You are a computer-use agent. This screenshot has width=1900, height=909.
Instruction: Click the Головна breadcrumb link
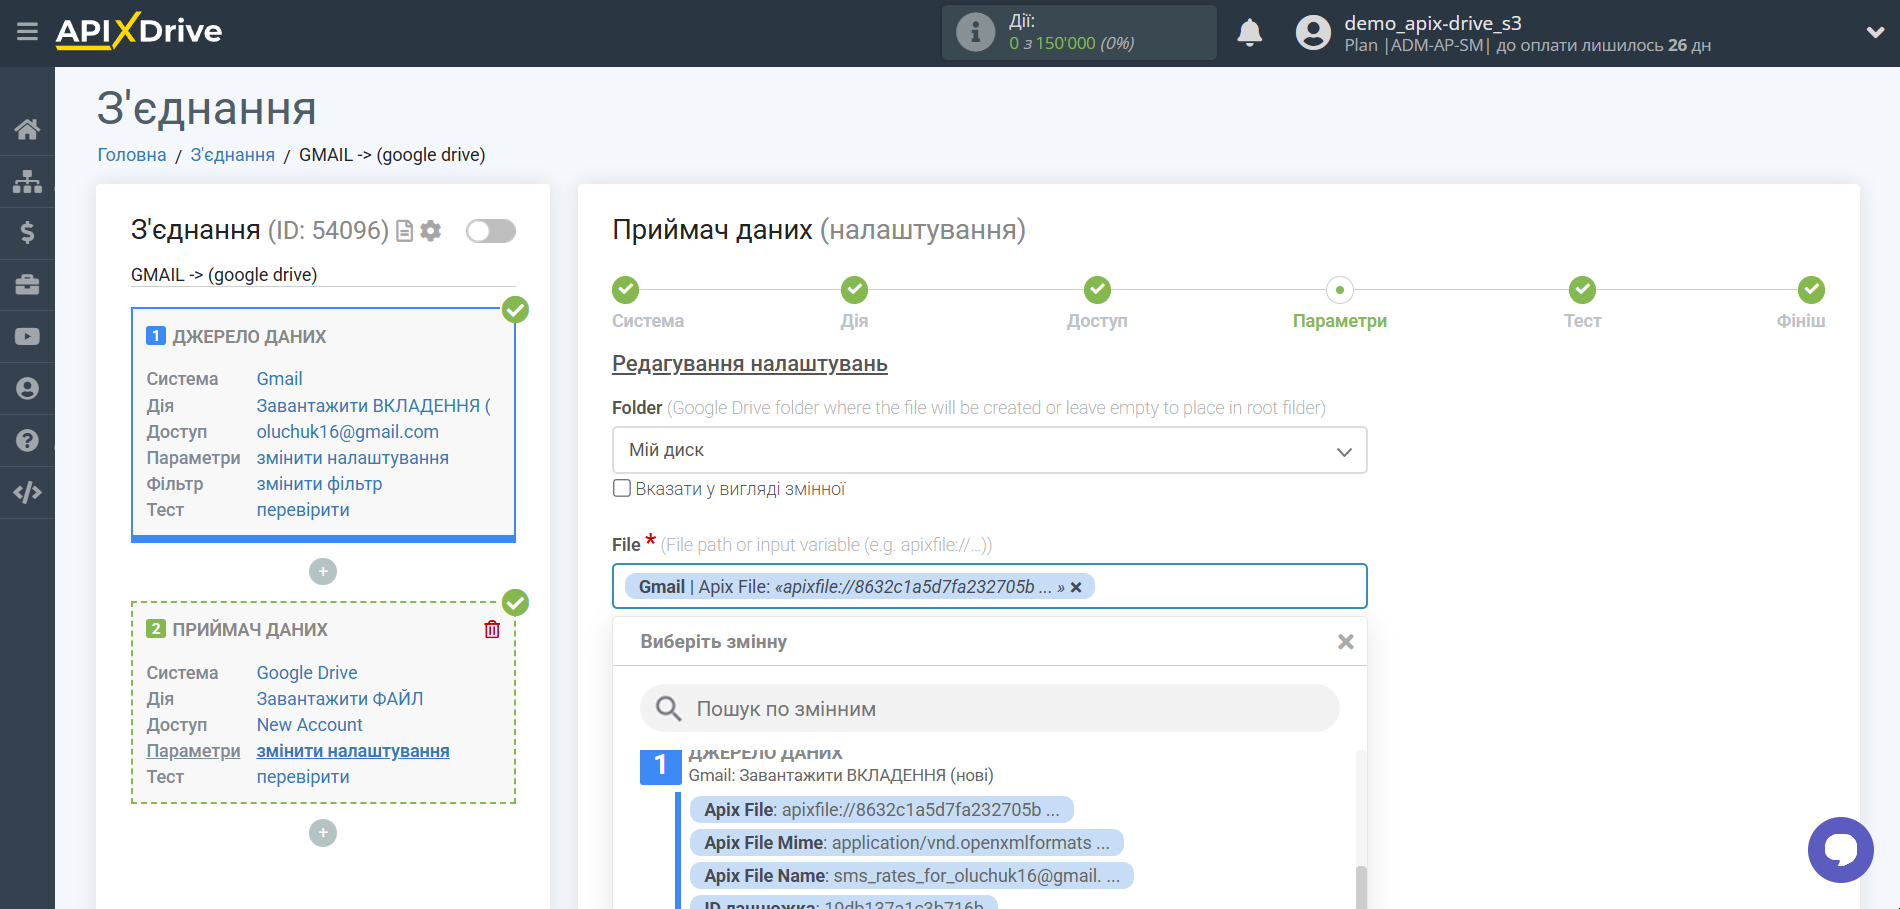132,155
